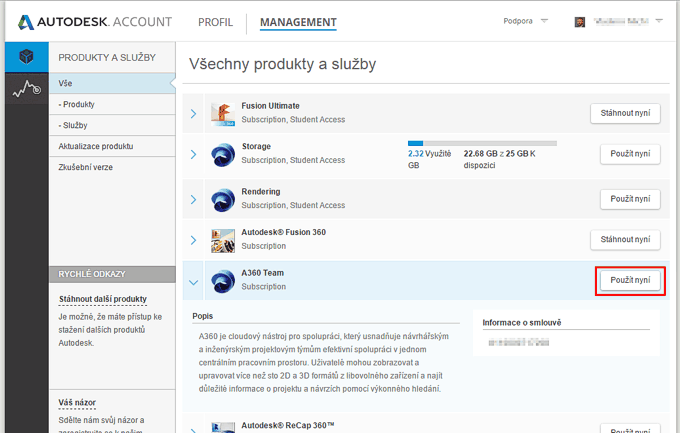This screenshot has height=433, width=680.
Task: Open the Váš názor link
Action: point(77,403)
